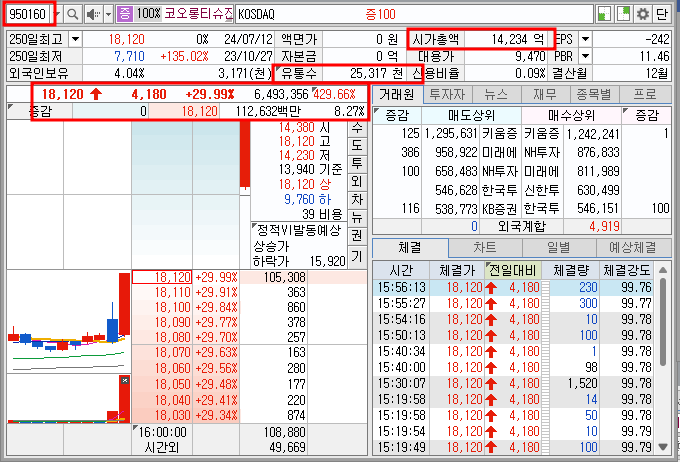The width and height of the screenshot is (680, 462).
Task: Click the 수 side button beside the chart
Action: coord(357,128)
